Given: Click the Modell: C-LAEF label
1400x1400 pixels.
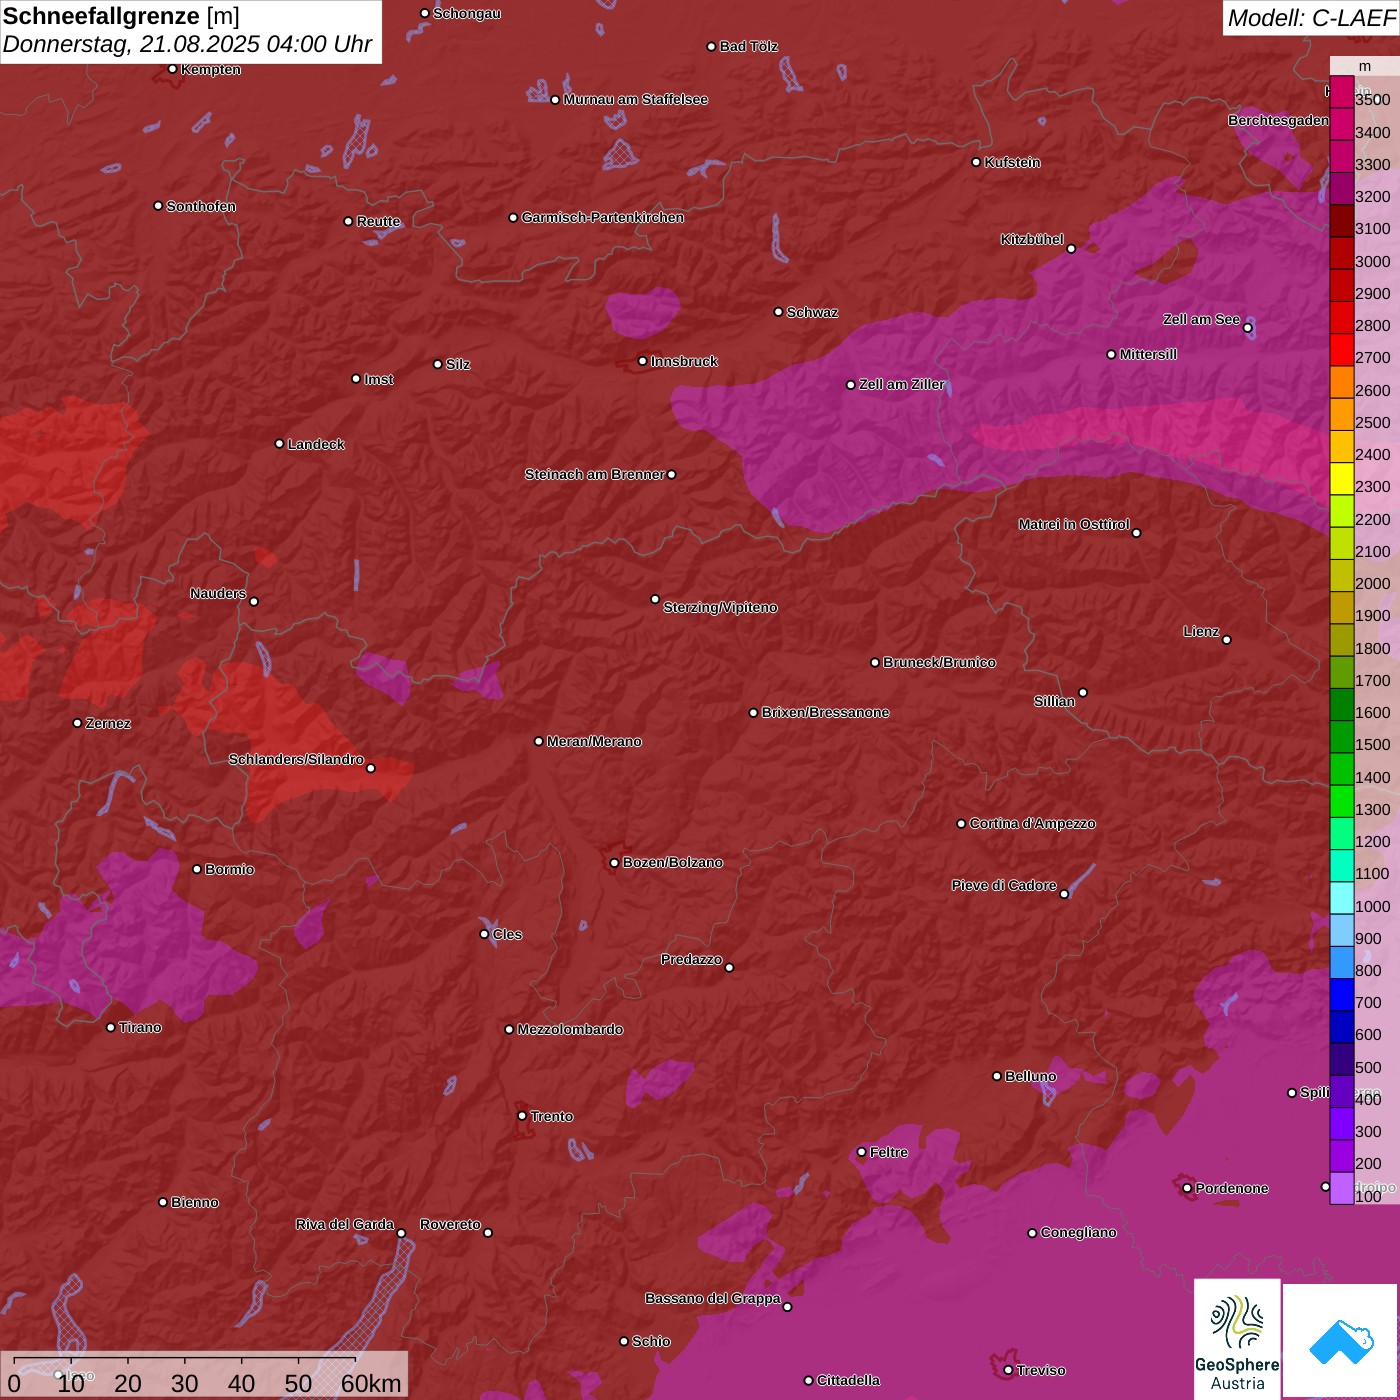Looking at the screenshot, I should [x=1311, y=17].
